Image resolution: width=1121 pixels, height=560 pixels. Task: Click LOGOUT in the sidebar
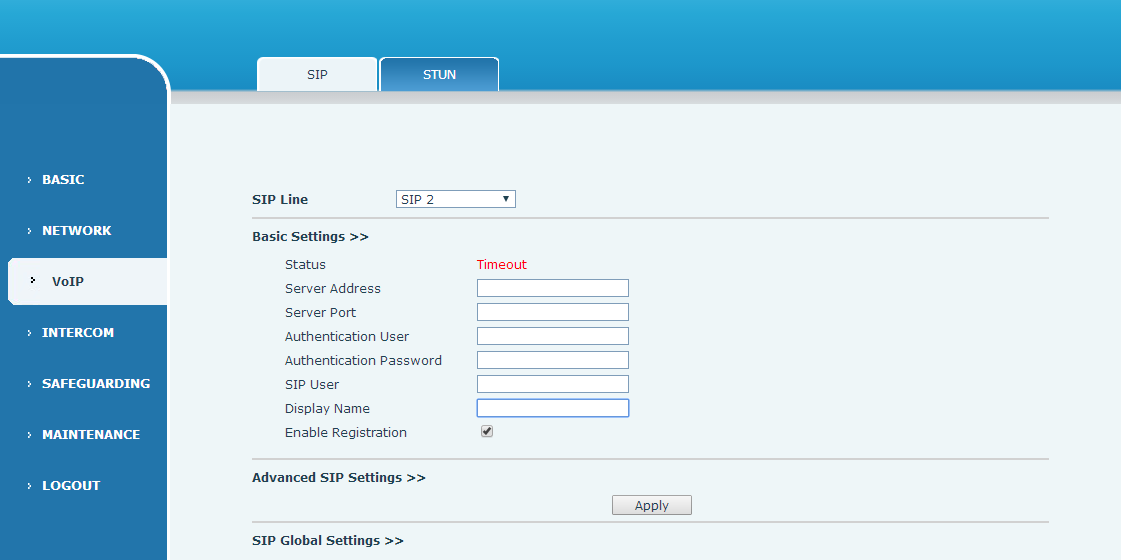click(71, 486)
